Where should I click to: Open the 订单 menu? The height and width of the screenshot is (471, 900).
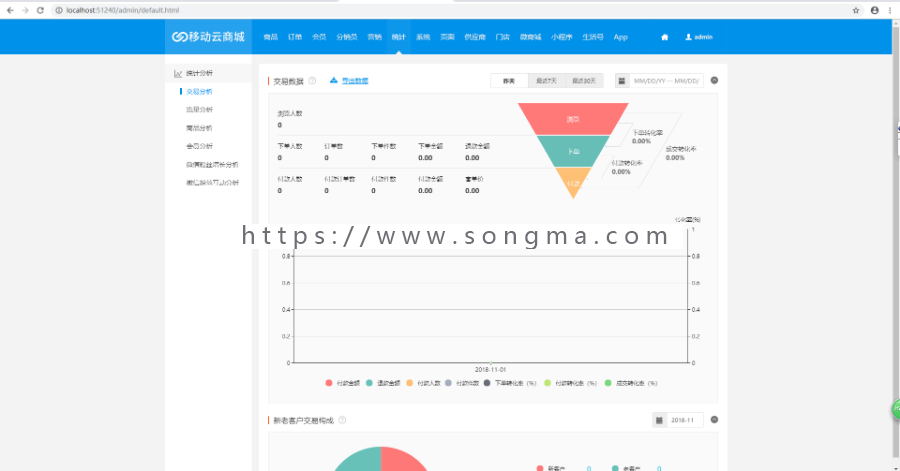coord(294,37)
